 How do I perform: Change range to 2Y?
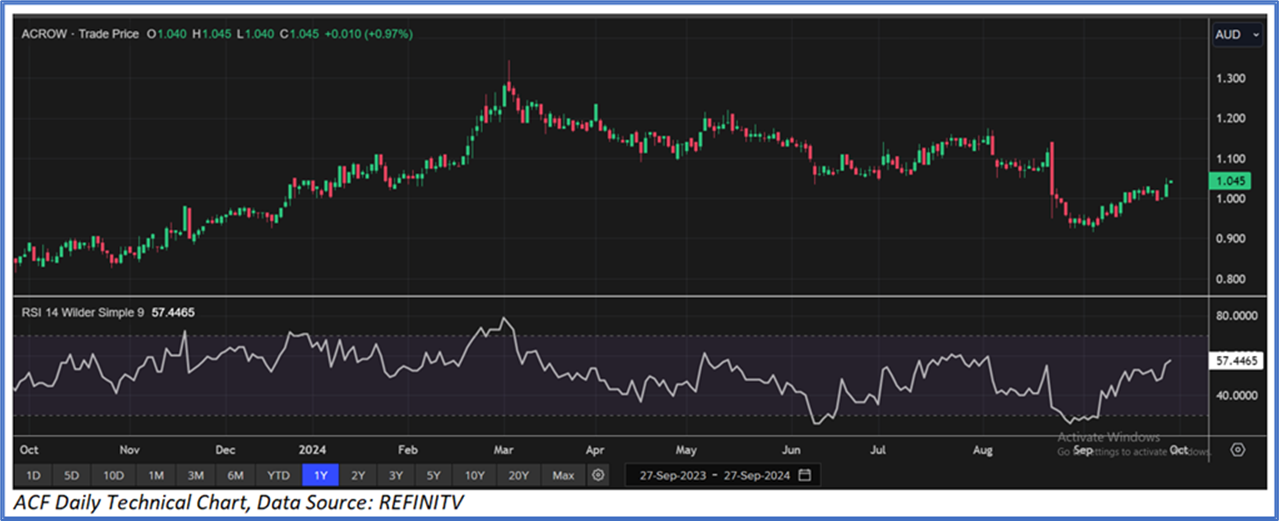pyautogui.click(x=358, y=474)
